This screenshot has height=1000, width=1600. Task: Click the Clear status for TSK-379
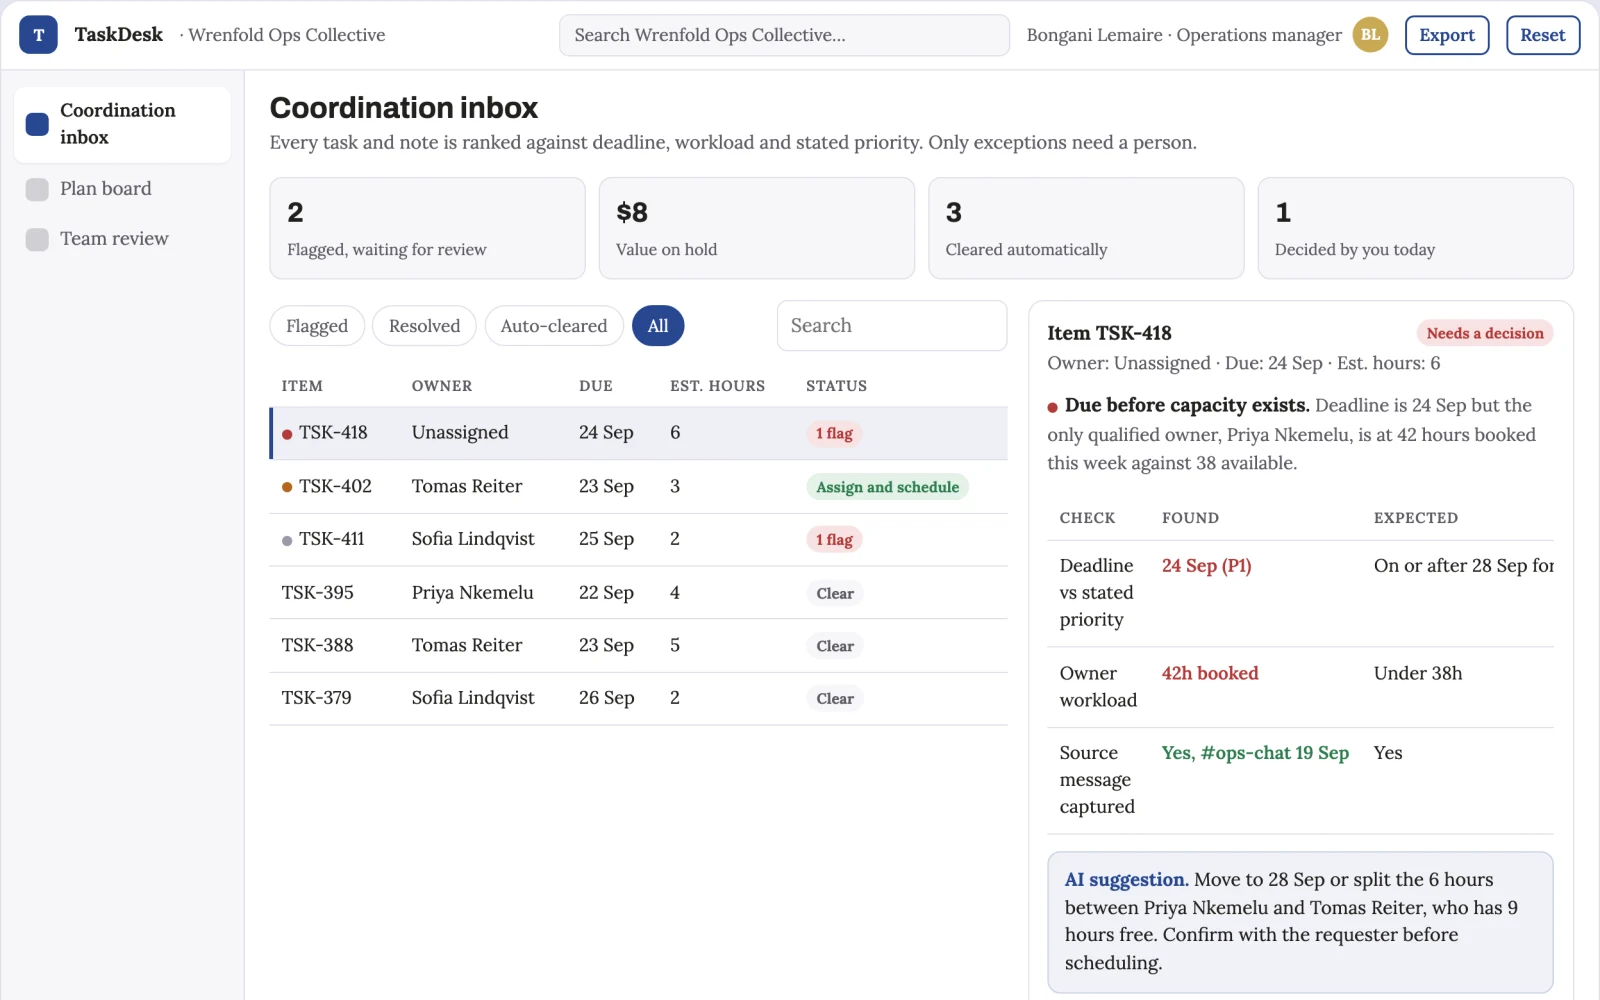point(835,699)
